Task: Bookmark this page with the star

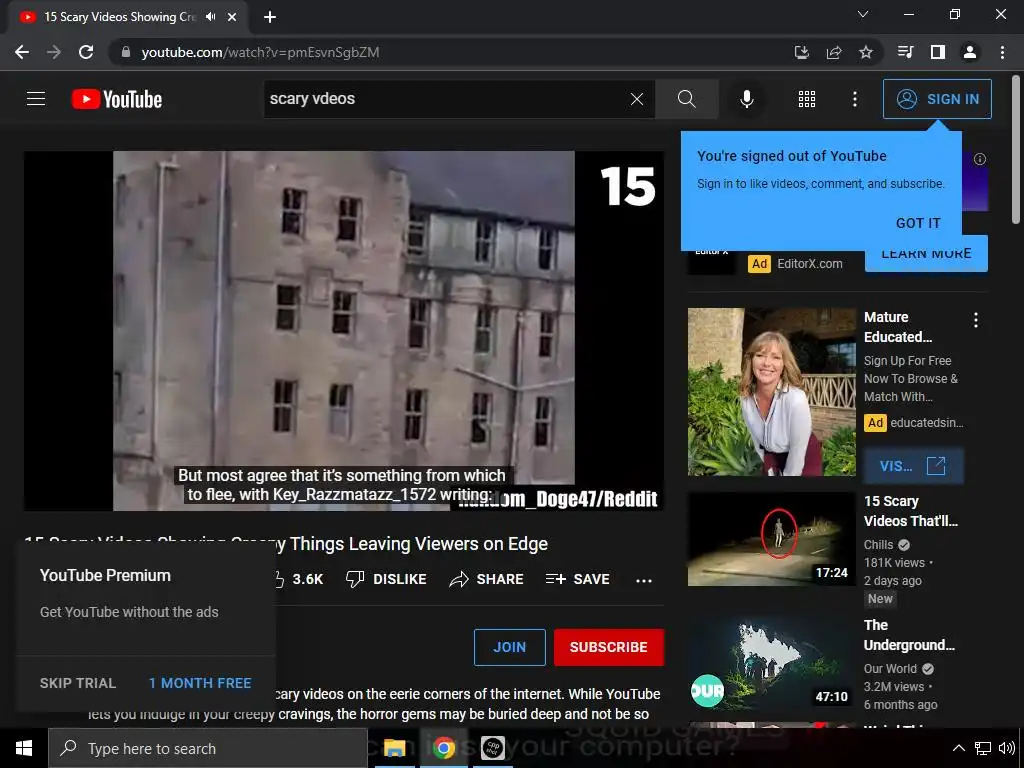Action: pos(866,52)
